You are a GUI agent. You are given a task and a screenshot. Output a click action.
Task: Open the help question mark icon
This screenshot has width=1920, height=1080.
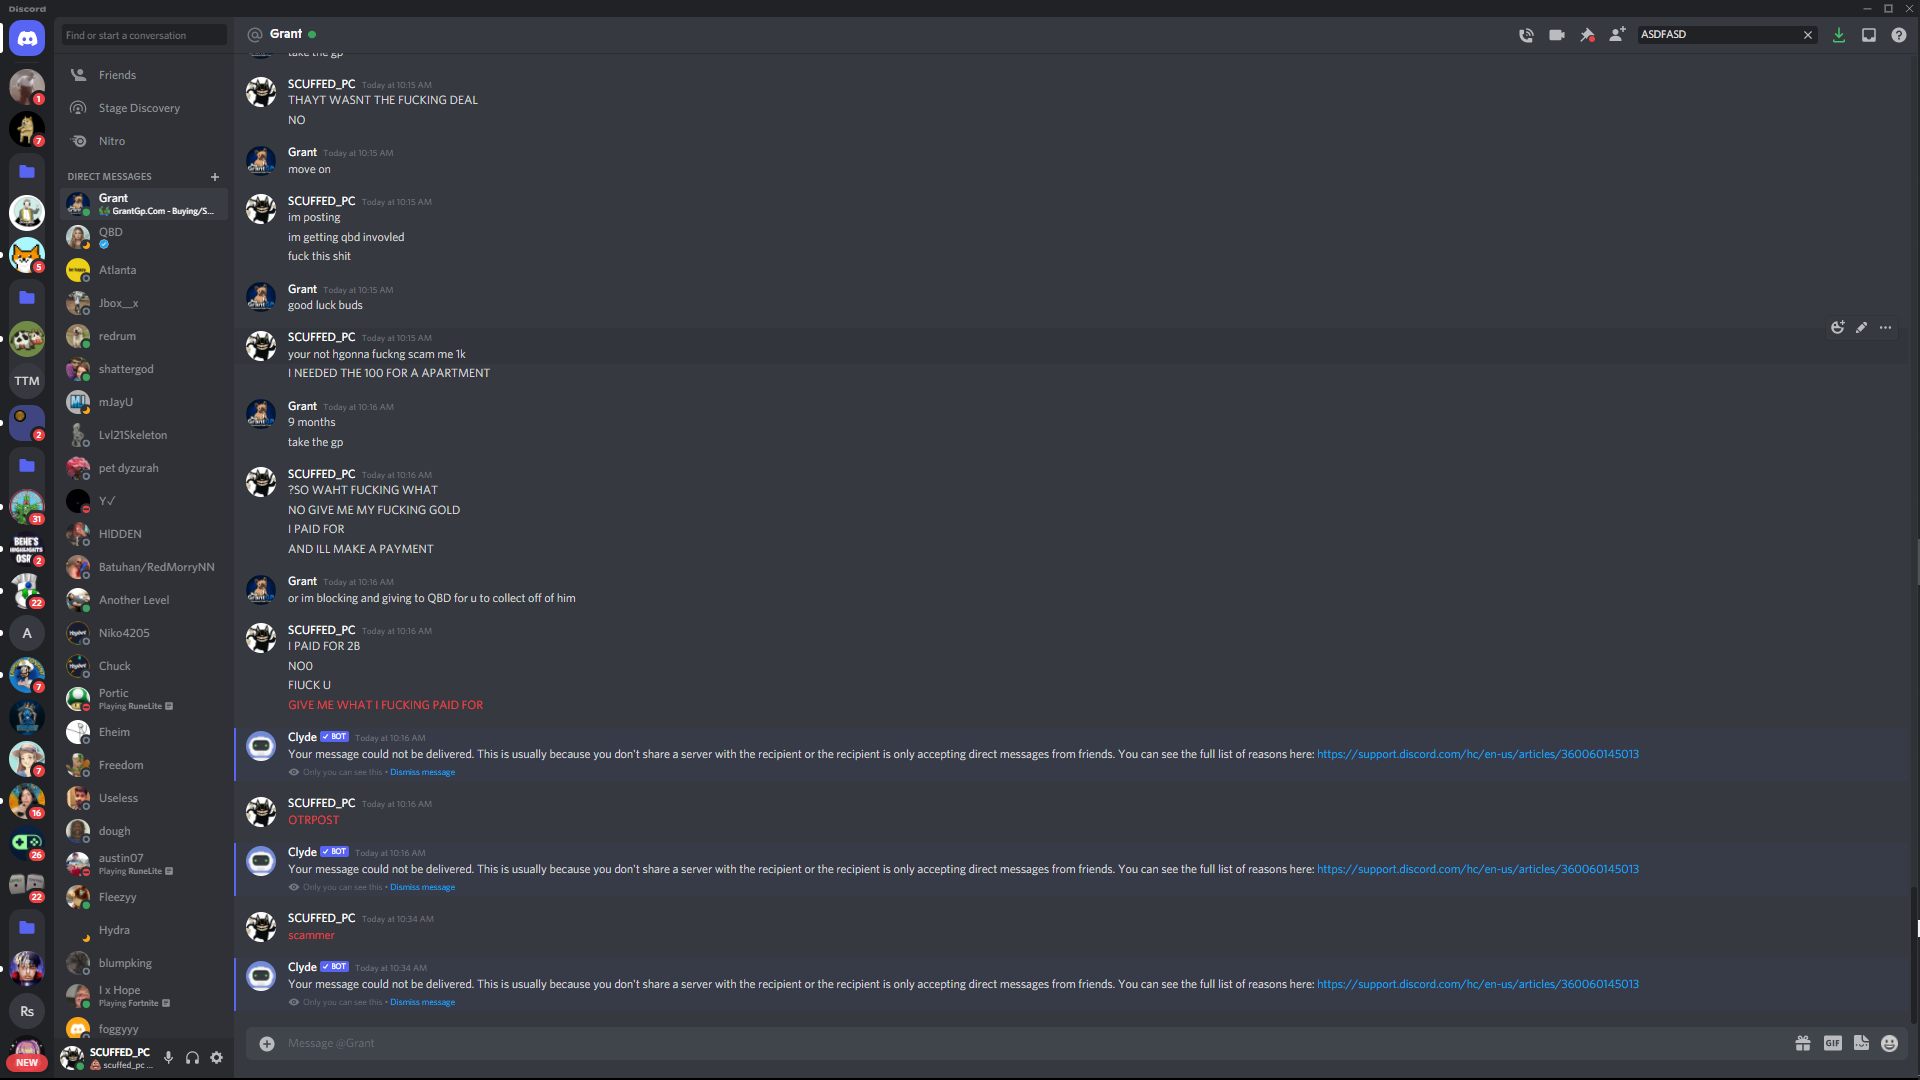(x=1899, y=35)
